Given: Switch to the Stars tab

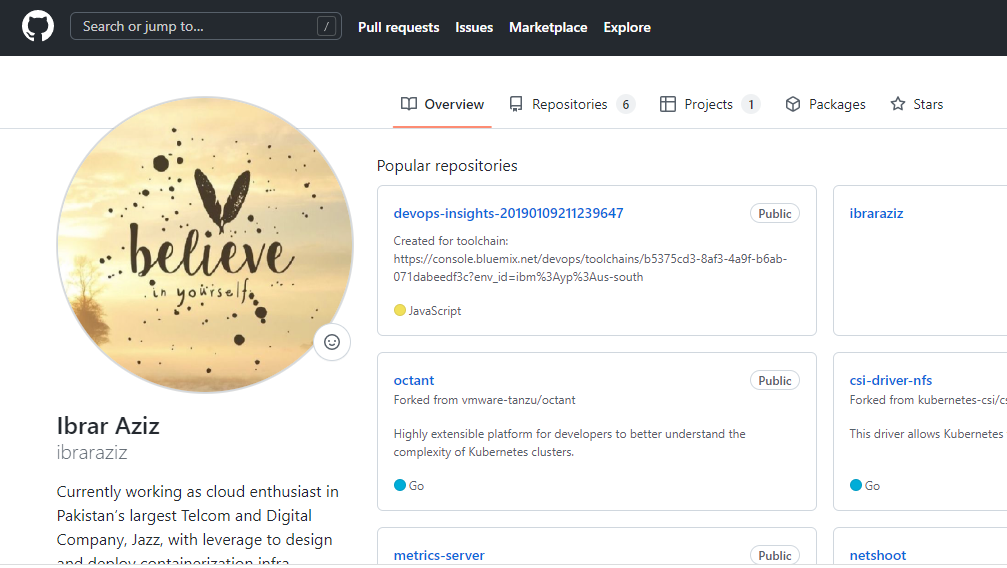Looking at the screenshot, I should pos(916,104).
